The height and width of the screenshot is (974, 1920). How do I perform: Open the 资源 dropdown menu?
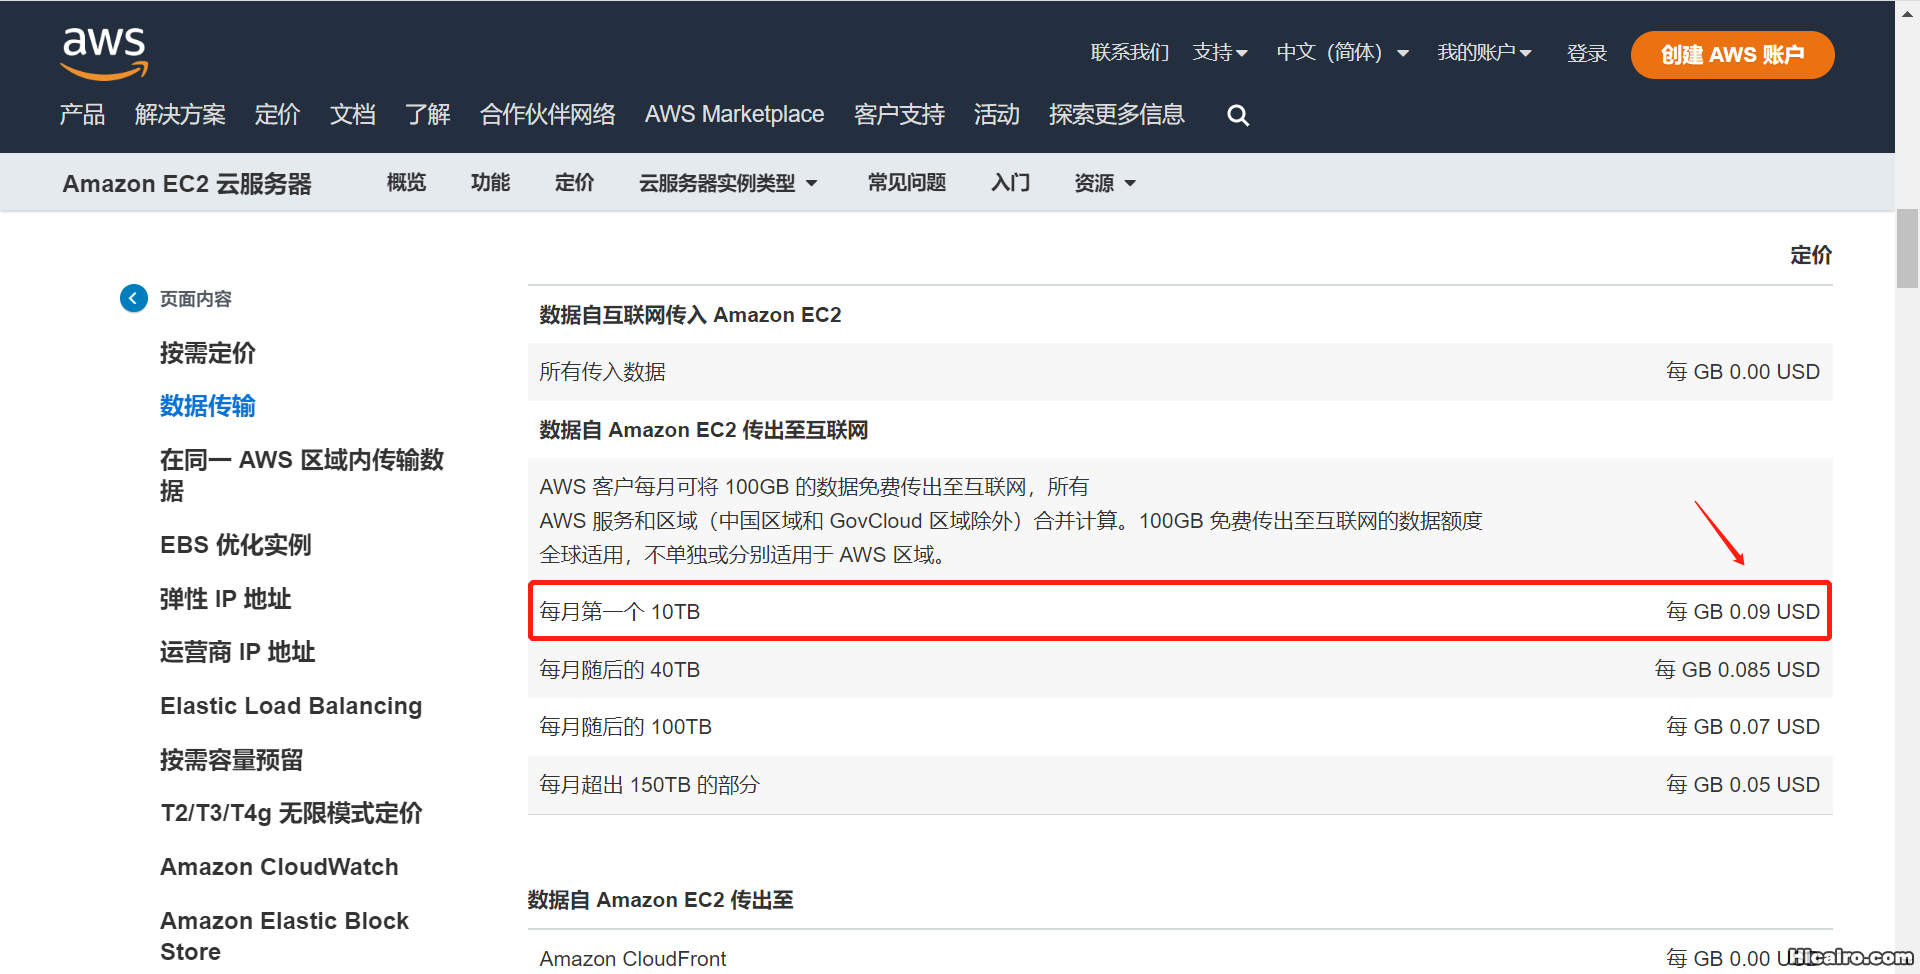[x=1104, y=183]
